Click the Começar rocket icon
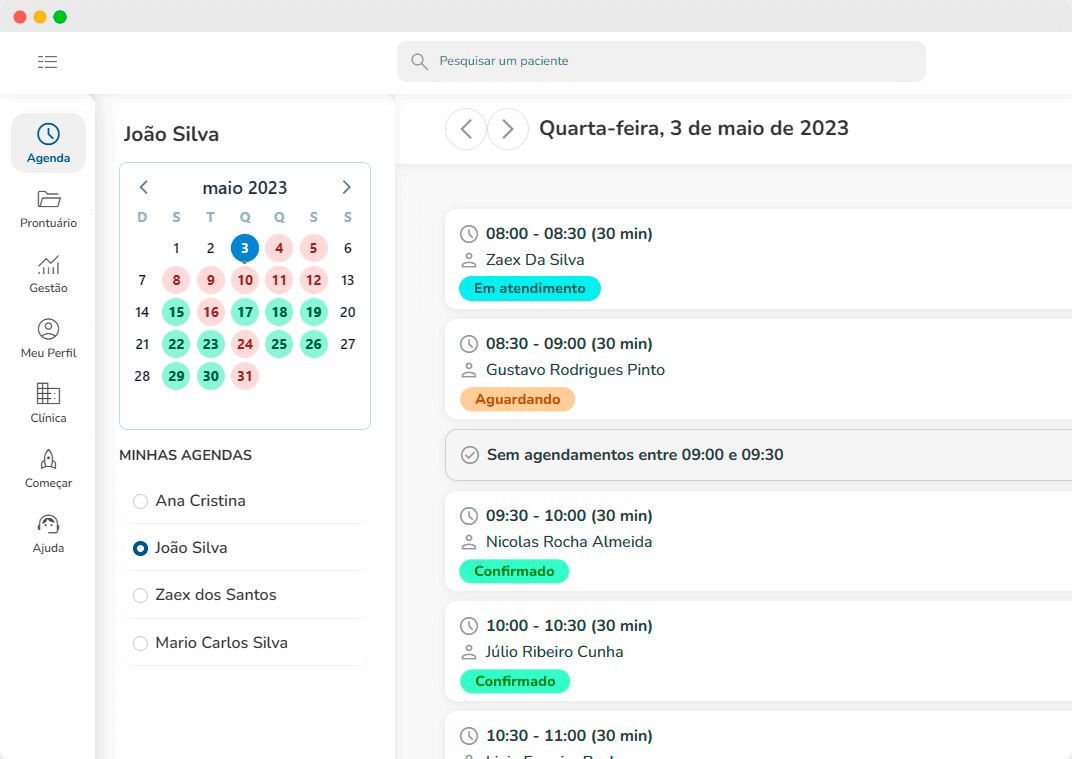 pyautogui.click(x=48, y=459)
